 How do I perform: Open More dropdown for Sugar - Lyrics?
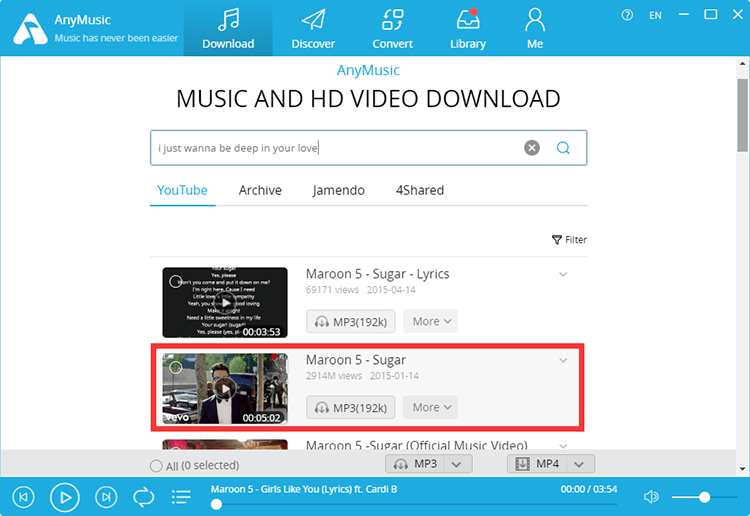[430, 321]
